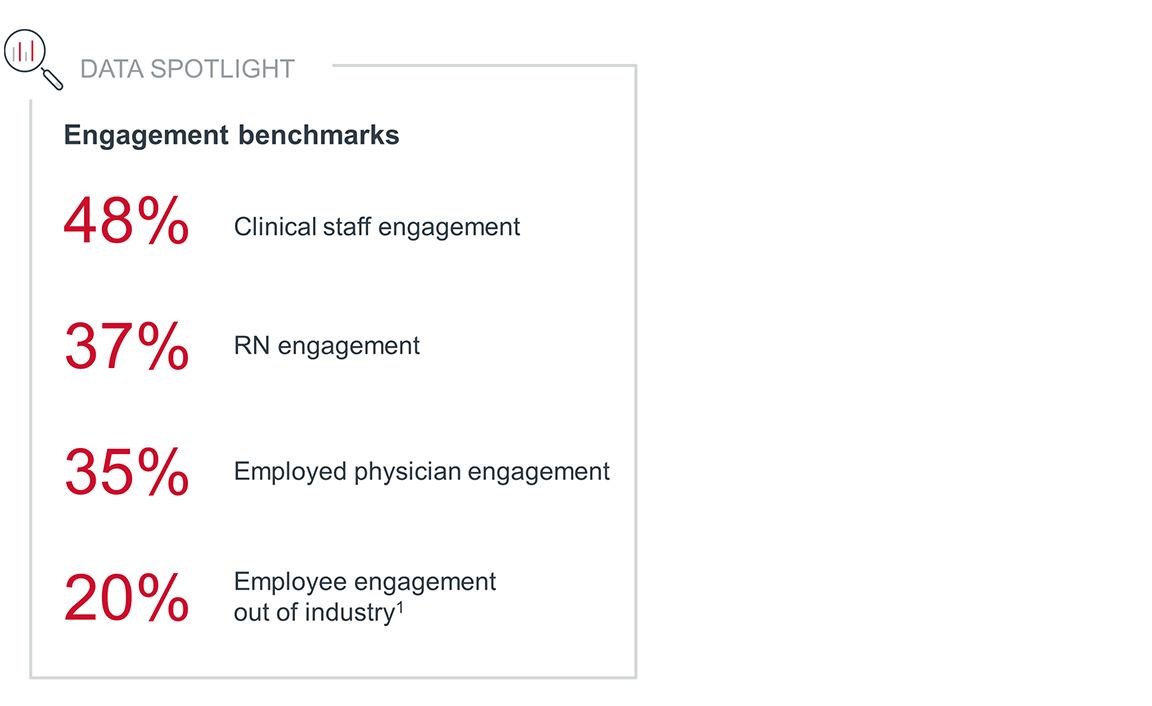Click the 20% figure
Screen dimensions: 1152x706
[x=126, y=597]
